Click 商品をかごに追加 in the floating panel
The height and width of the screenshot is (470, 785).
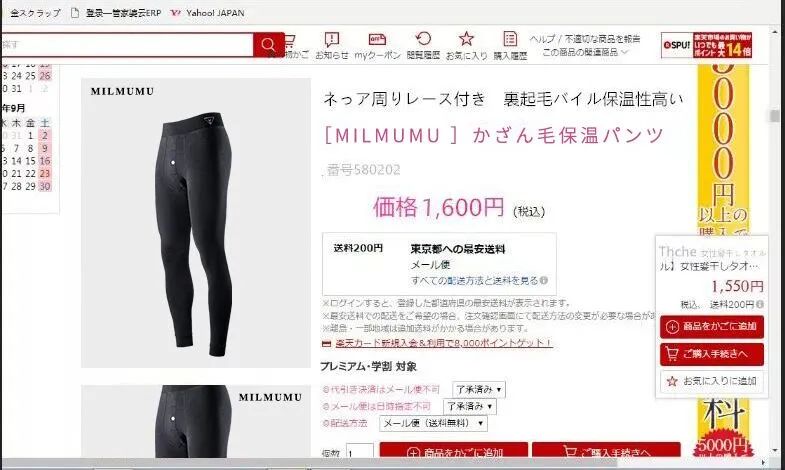pos(712,326)
